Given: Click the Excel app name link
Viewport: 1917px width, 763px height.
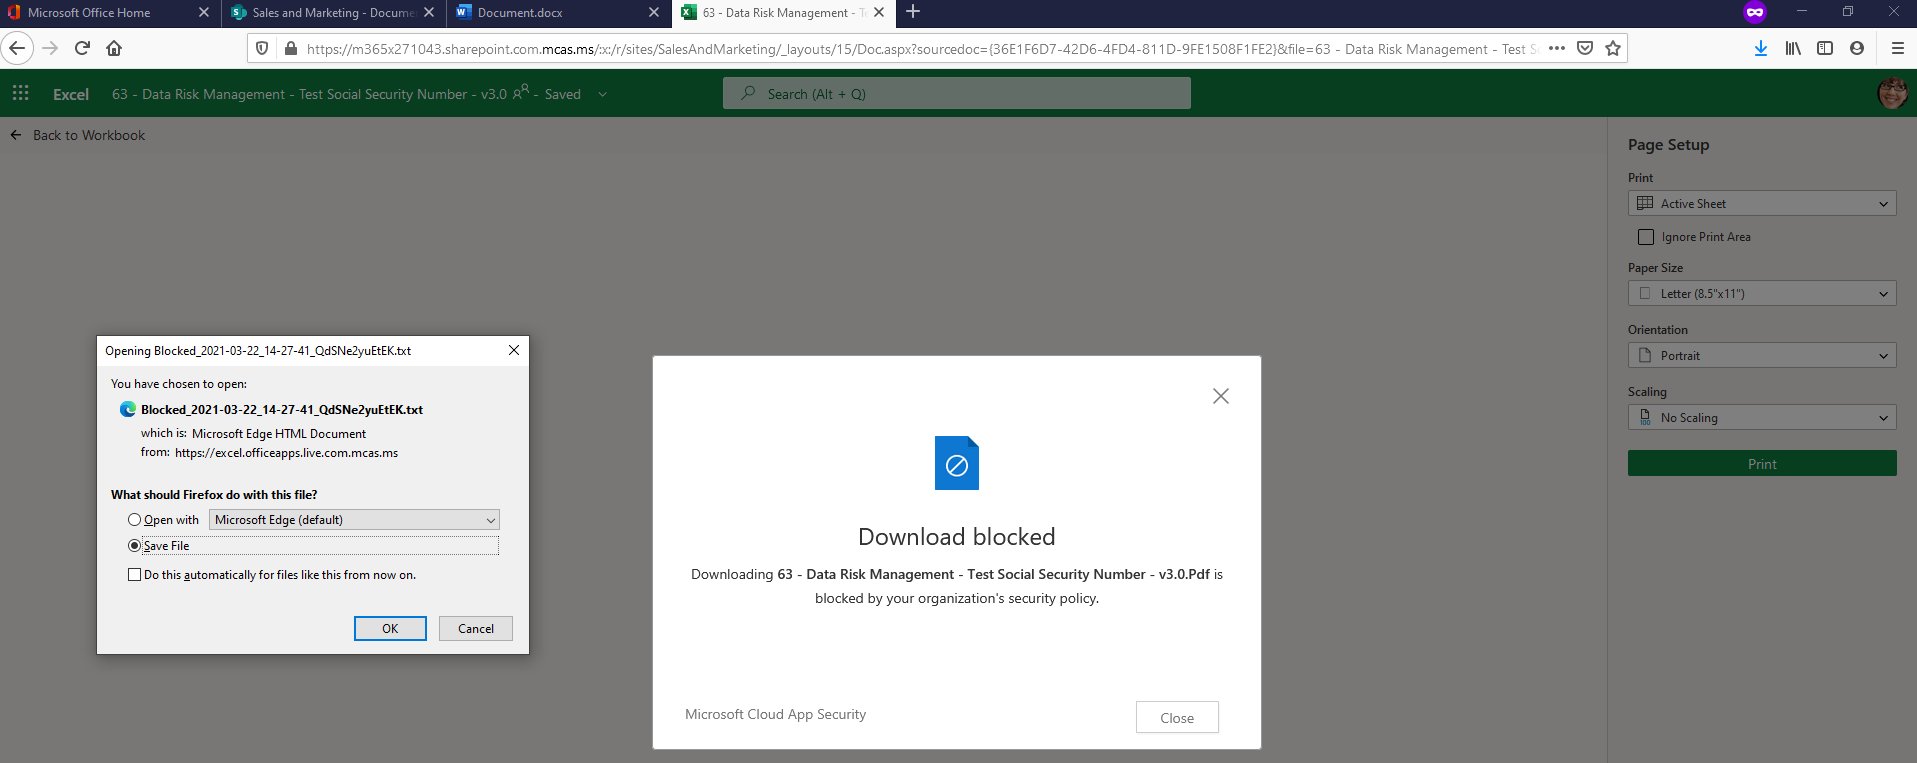Looking at the screenshot, I should (71, 94).
